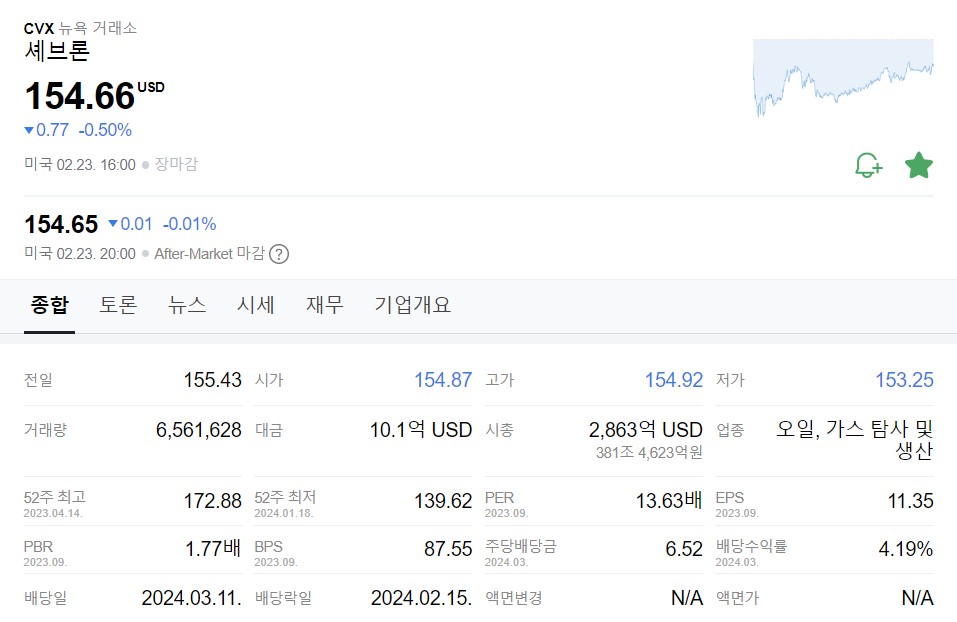Click the dividend yield 4.19%
957x622 pixels.
[906, 548]
